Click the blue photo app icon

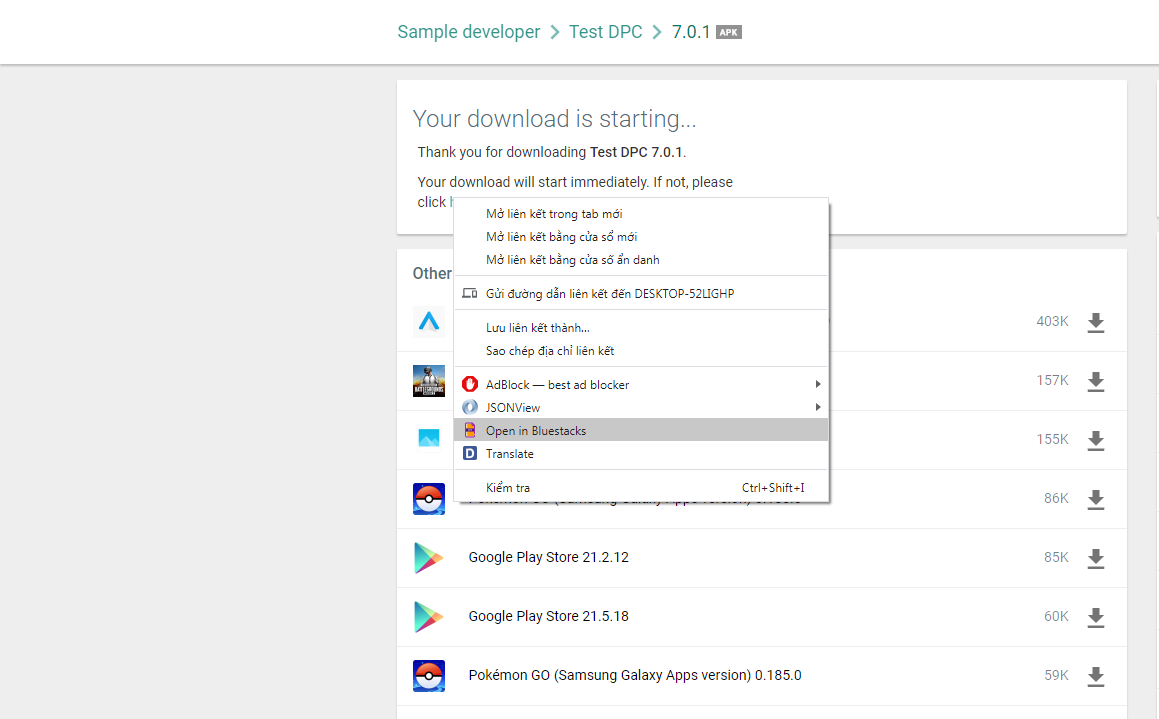tap(429, 438)
